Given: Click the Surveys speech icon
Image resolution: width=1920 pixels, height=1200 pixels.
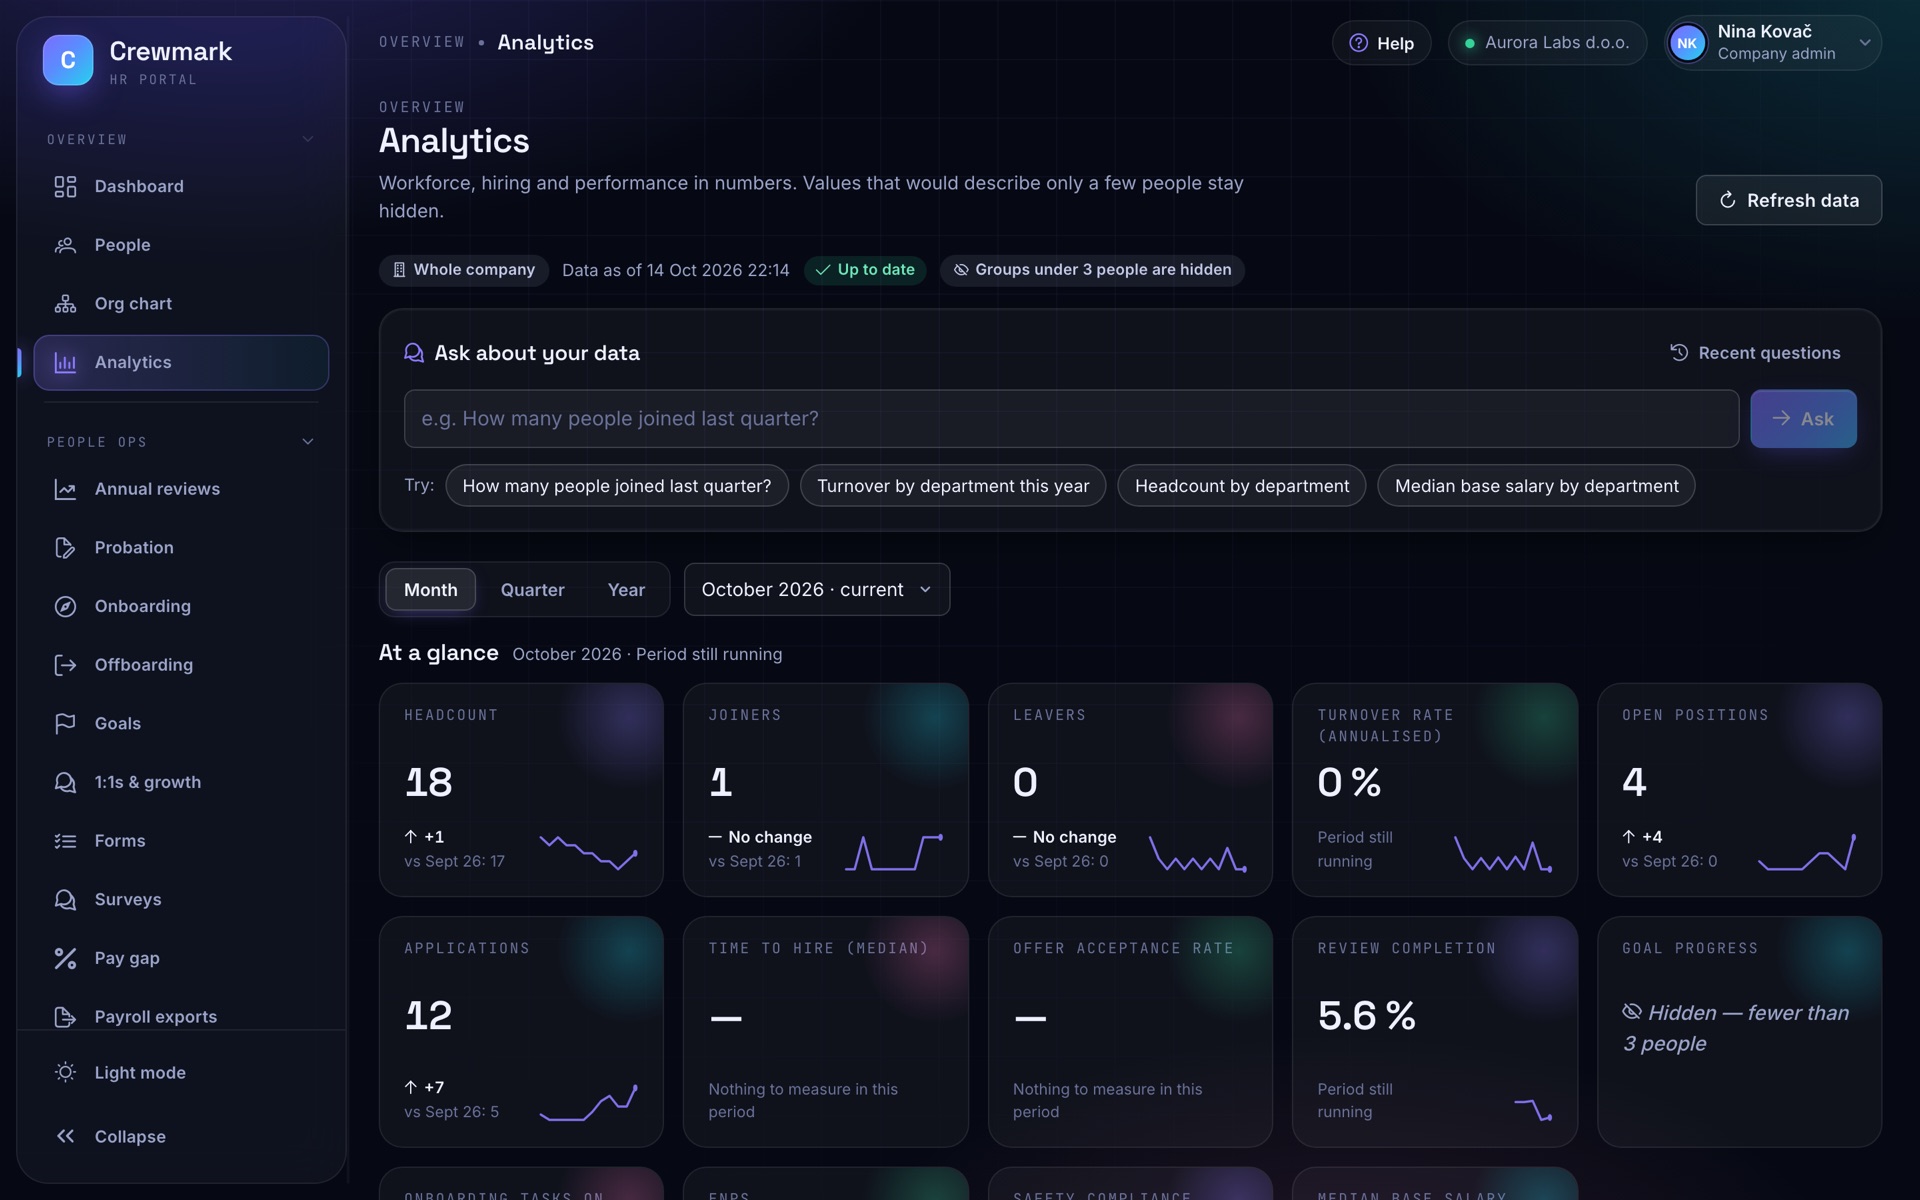Looking at the screenshot, I should pyautogui.click(x=65, y=900).
